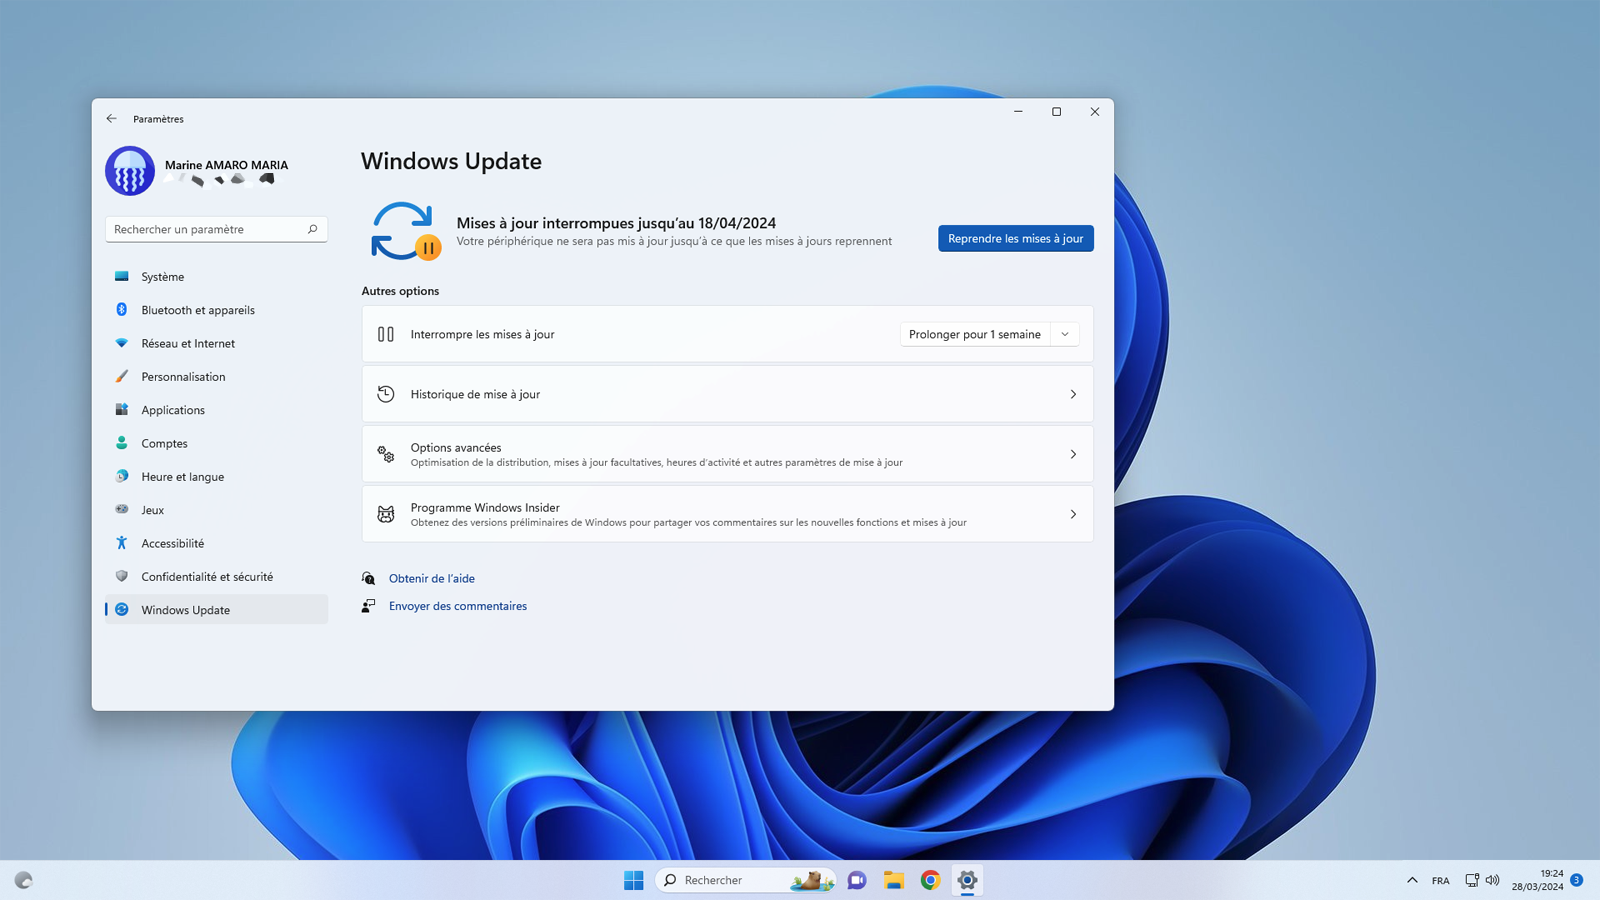Open Bluetooth et appareils settings

(196, 310)
